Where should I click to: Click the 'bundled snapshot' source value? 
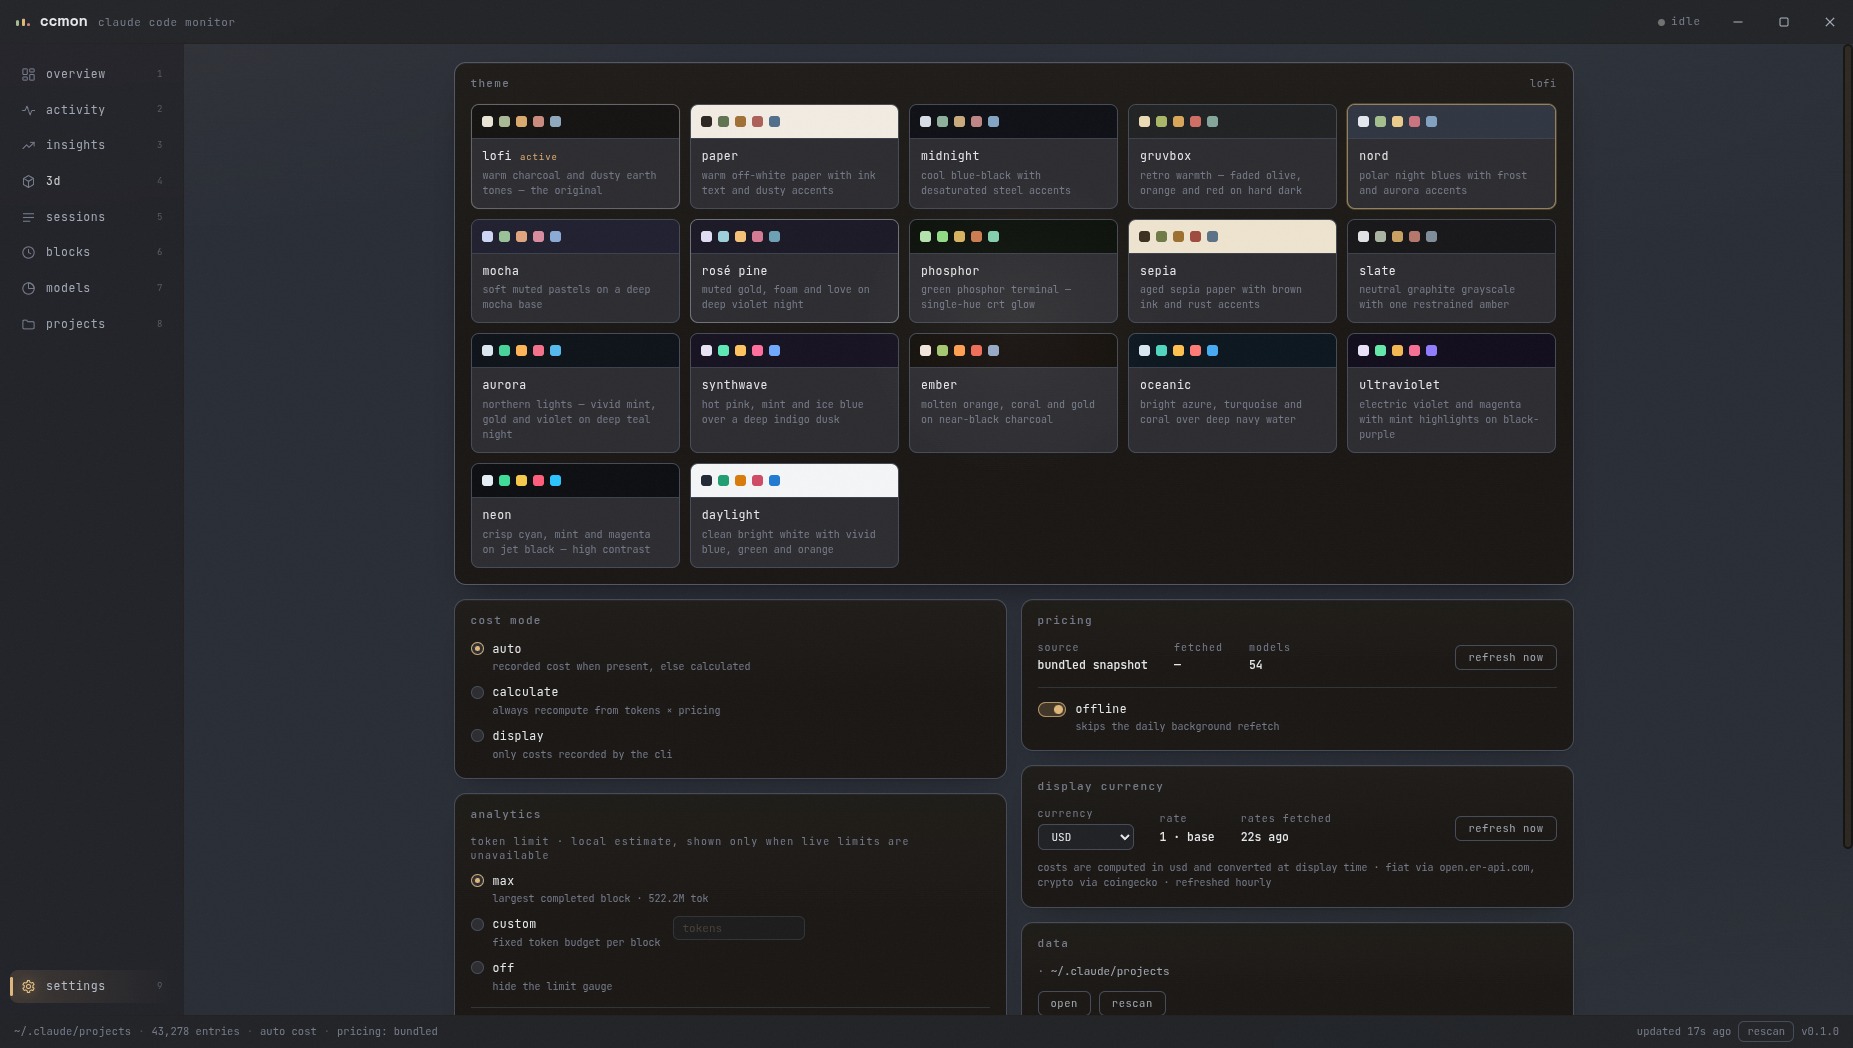click(1092, 665)
